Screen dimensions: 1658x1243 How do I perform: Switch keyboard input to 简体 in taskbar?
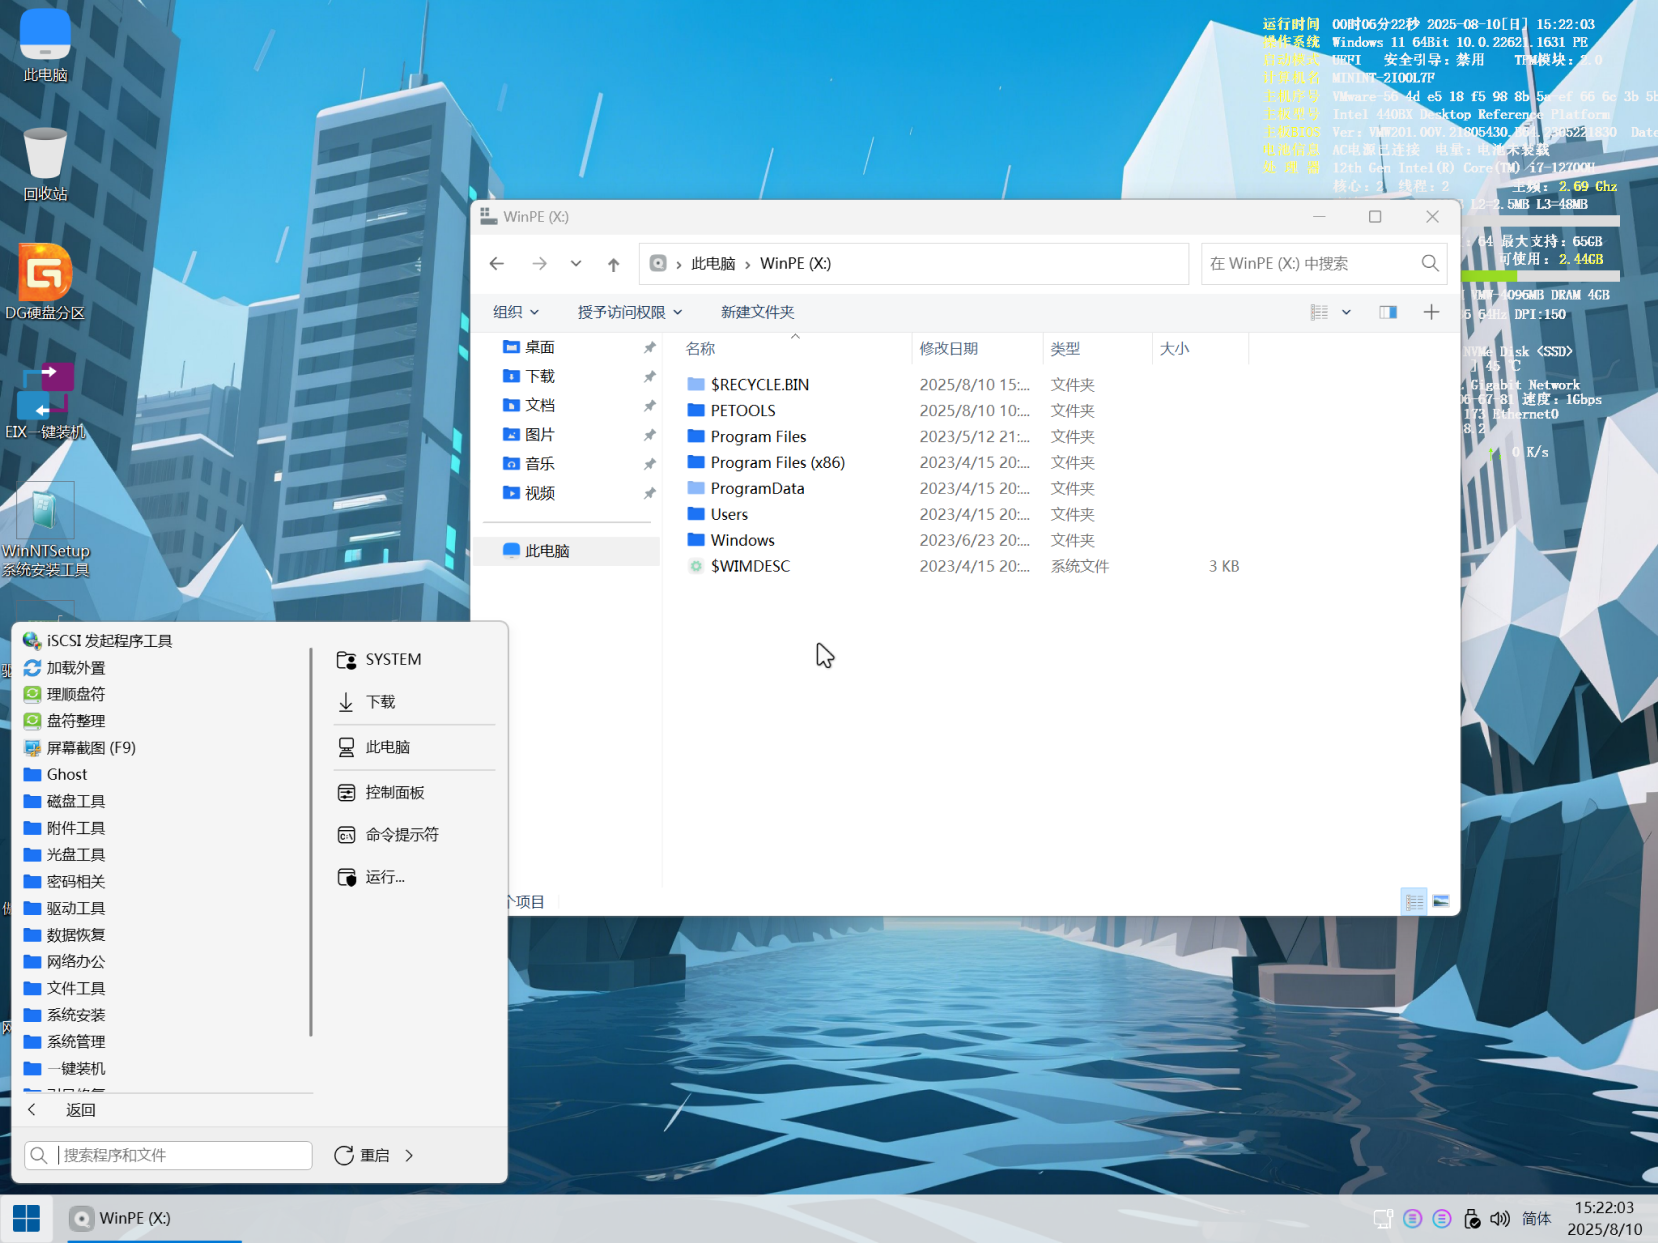point(1537,1218)
